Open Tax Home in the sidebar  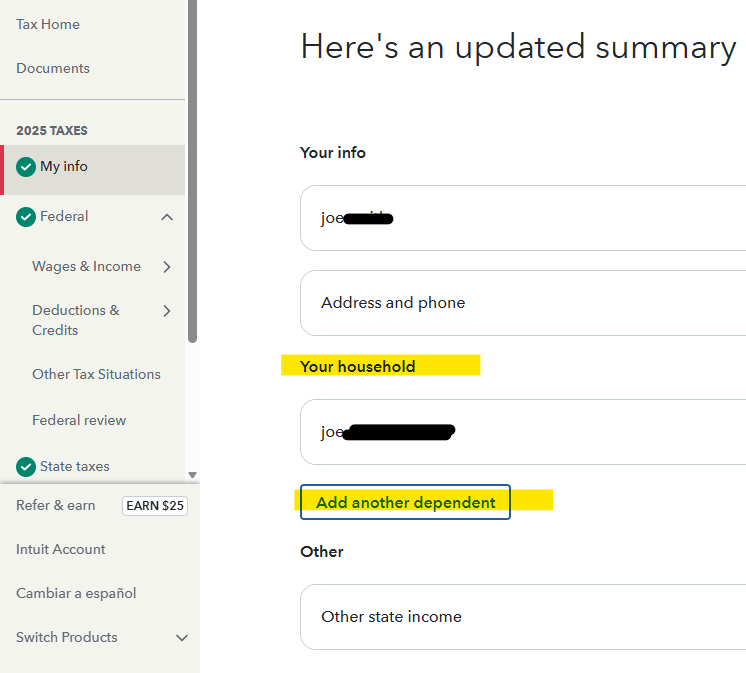tap(48, 24)
